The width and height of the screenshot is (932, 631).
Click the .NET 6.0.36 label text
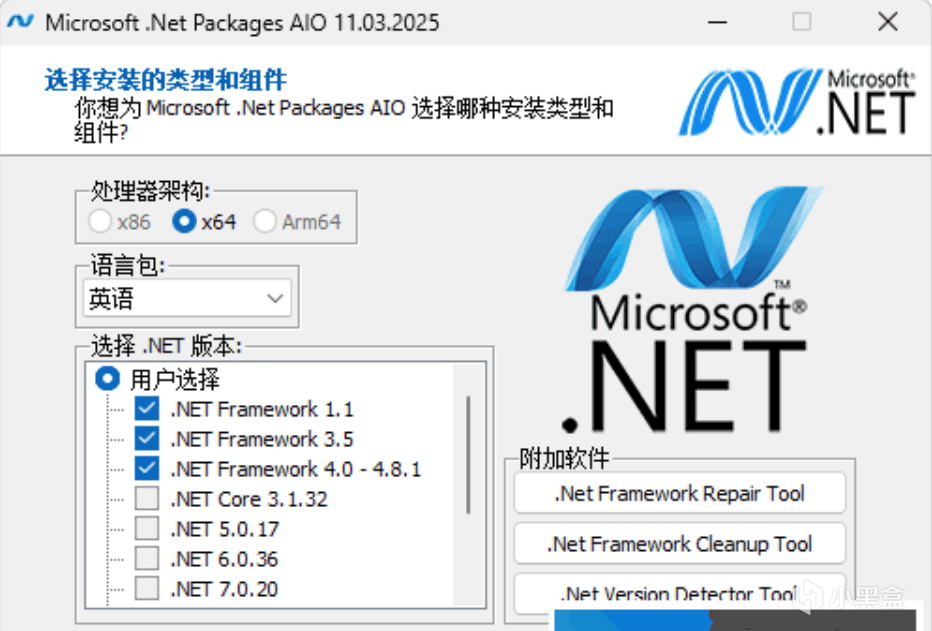point(224,559)
